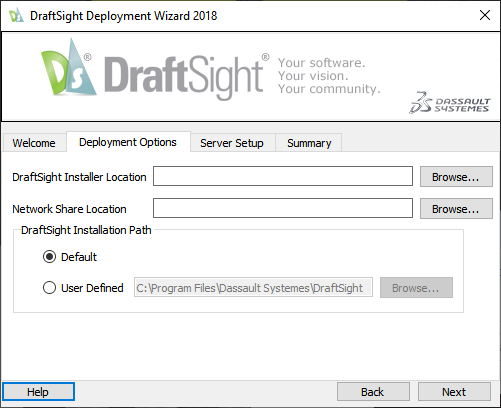Click the DraftSight logo in banner

point(155,70)
